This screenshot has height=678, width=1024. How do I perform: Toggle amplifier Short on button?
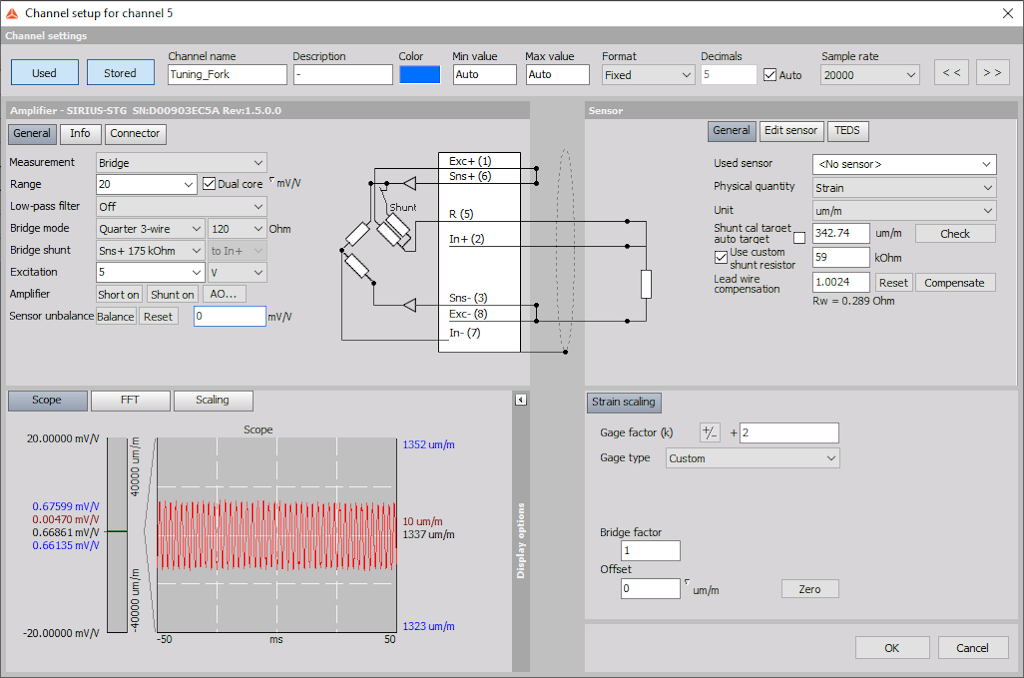118,295
